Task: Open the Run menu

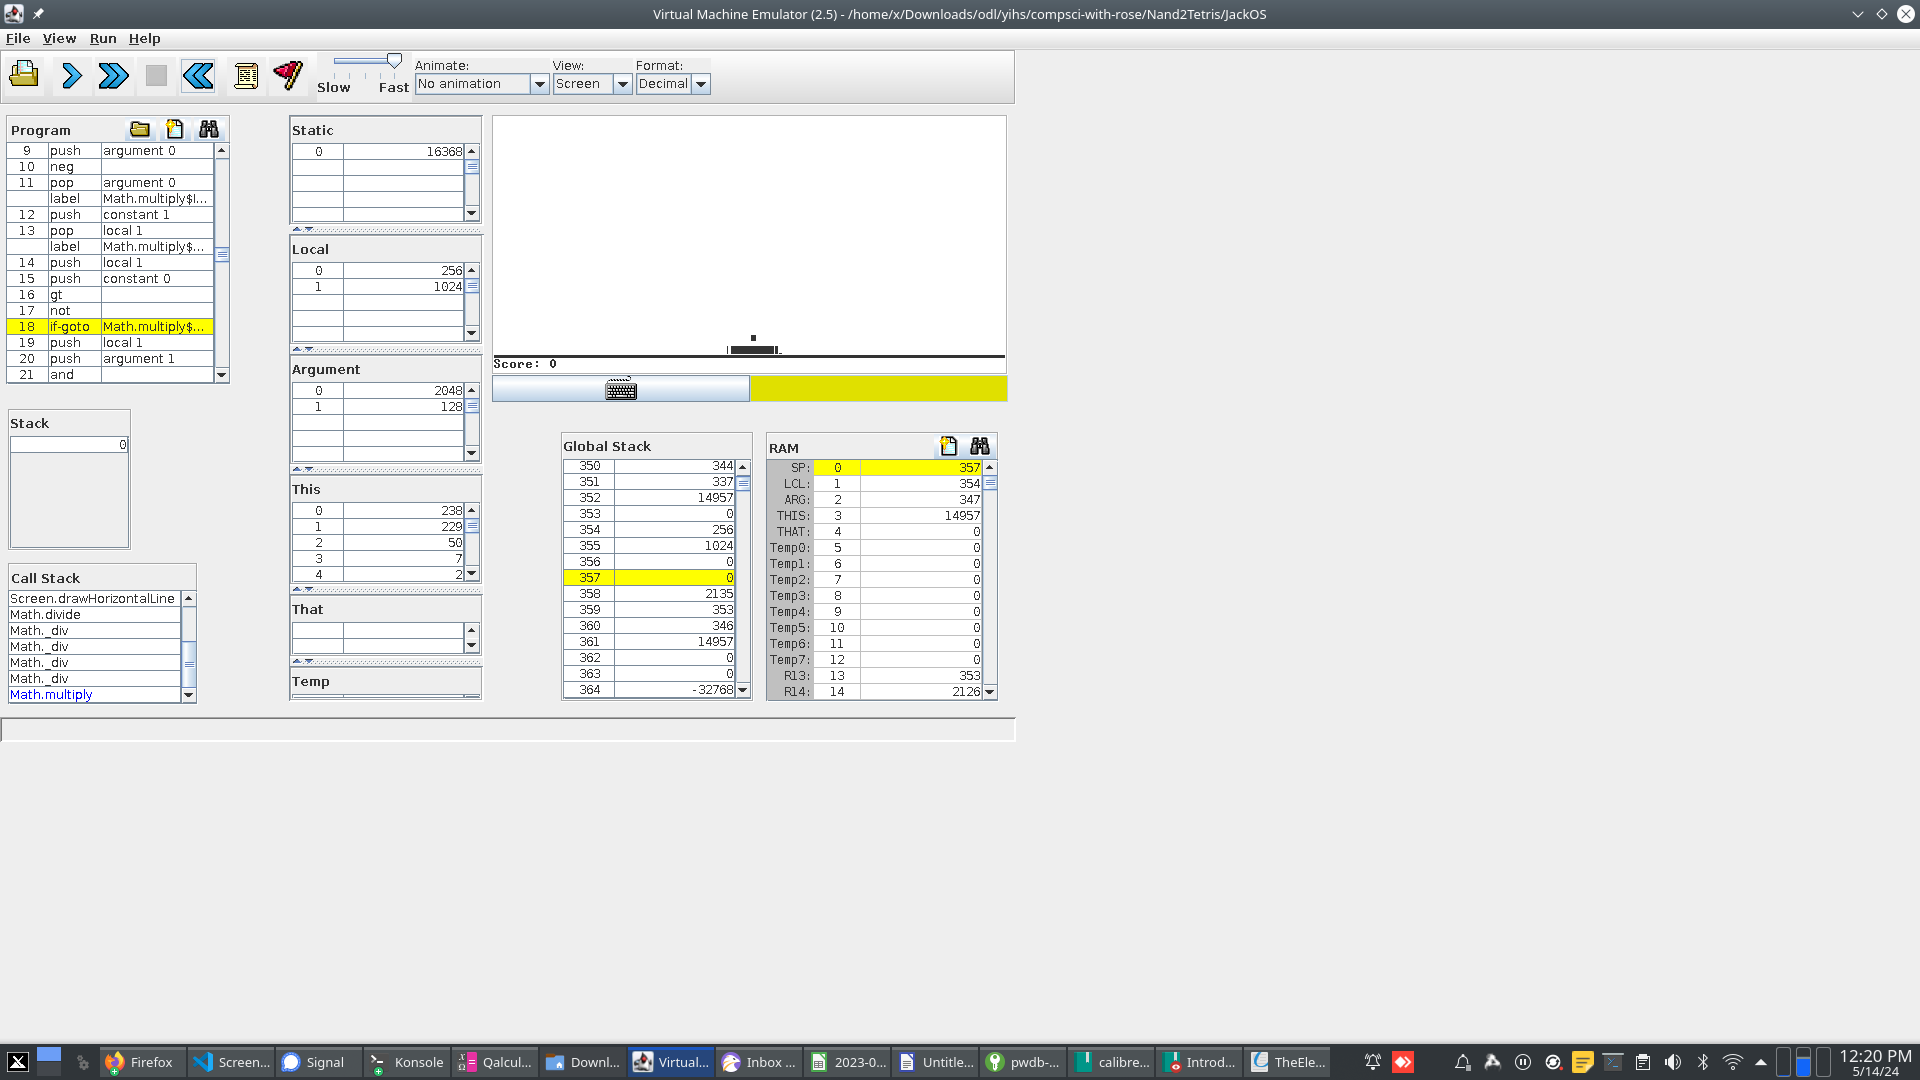Action: click(x=103, y=38)
